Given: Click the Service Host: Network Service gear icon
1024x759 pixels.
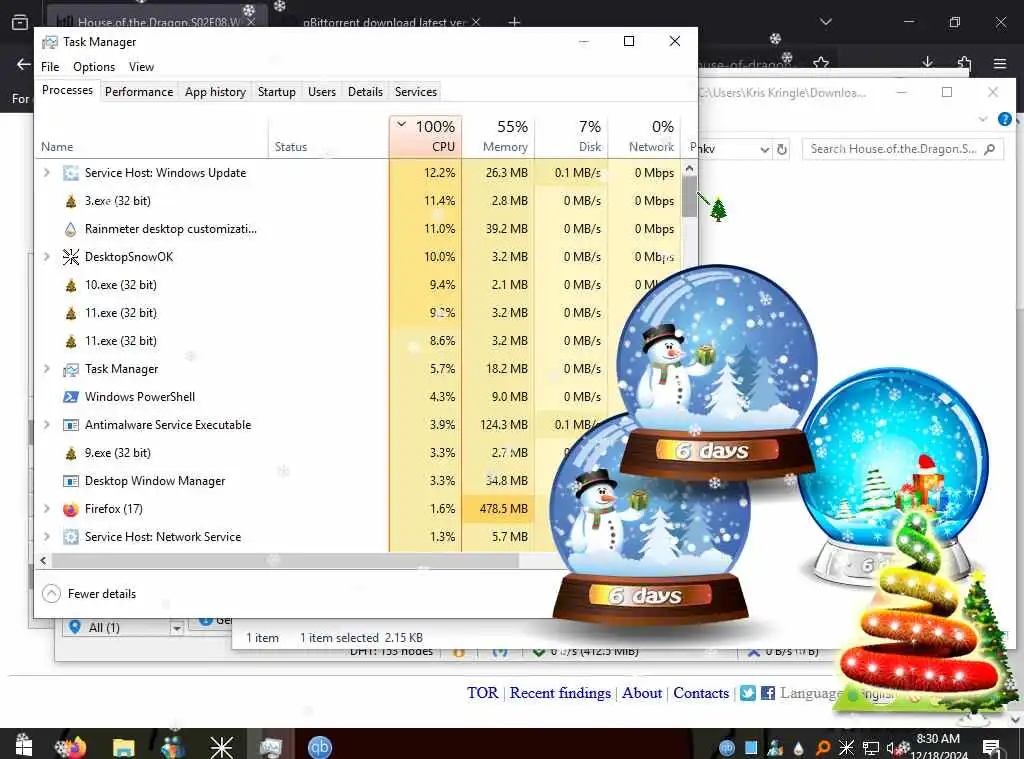Looking at the screenshot, I should pyautogui.click(x=71, y=537).
